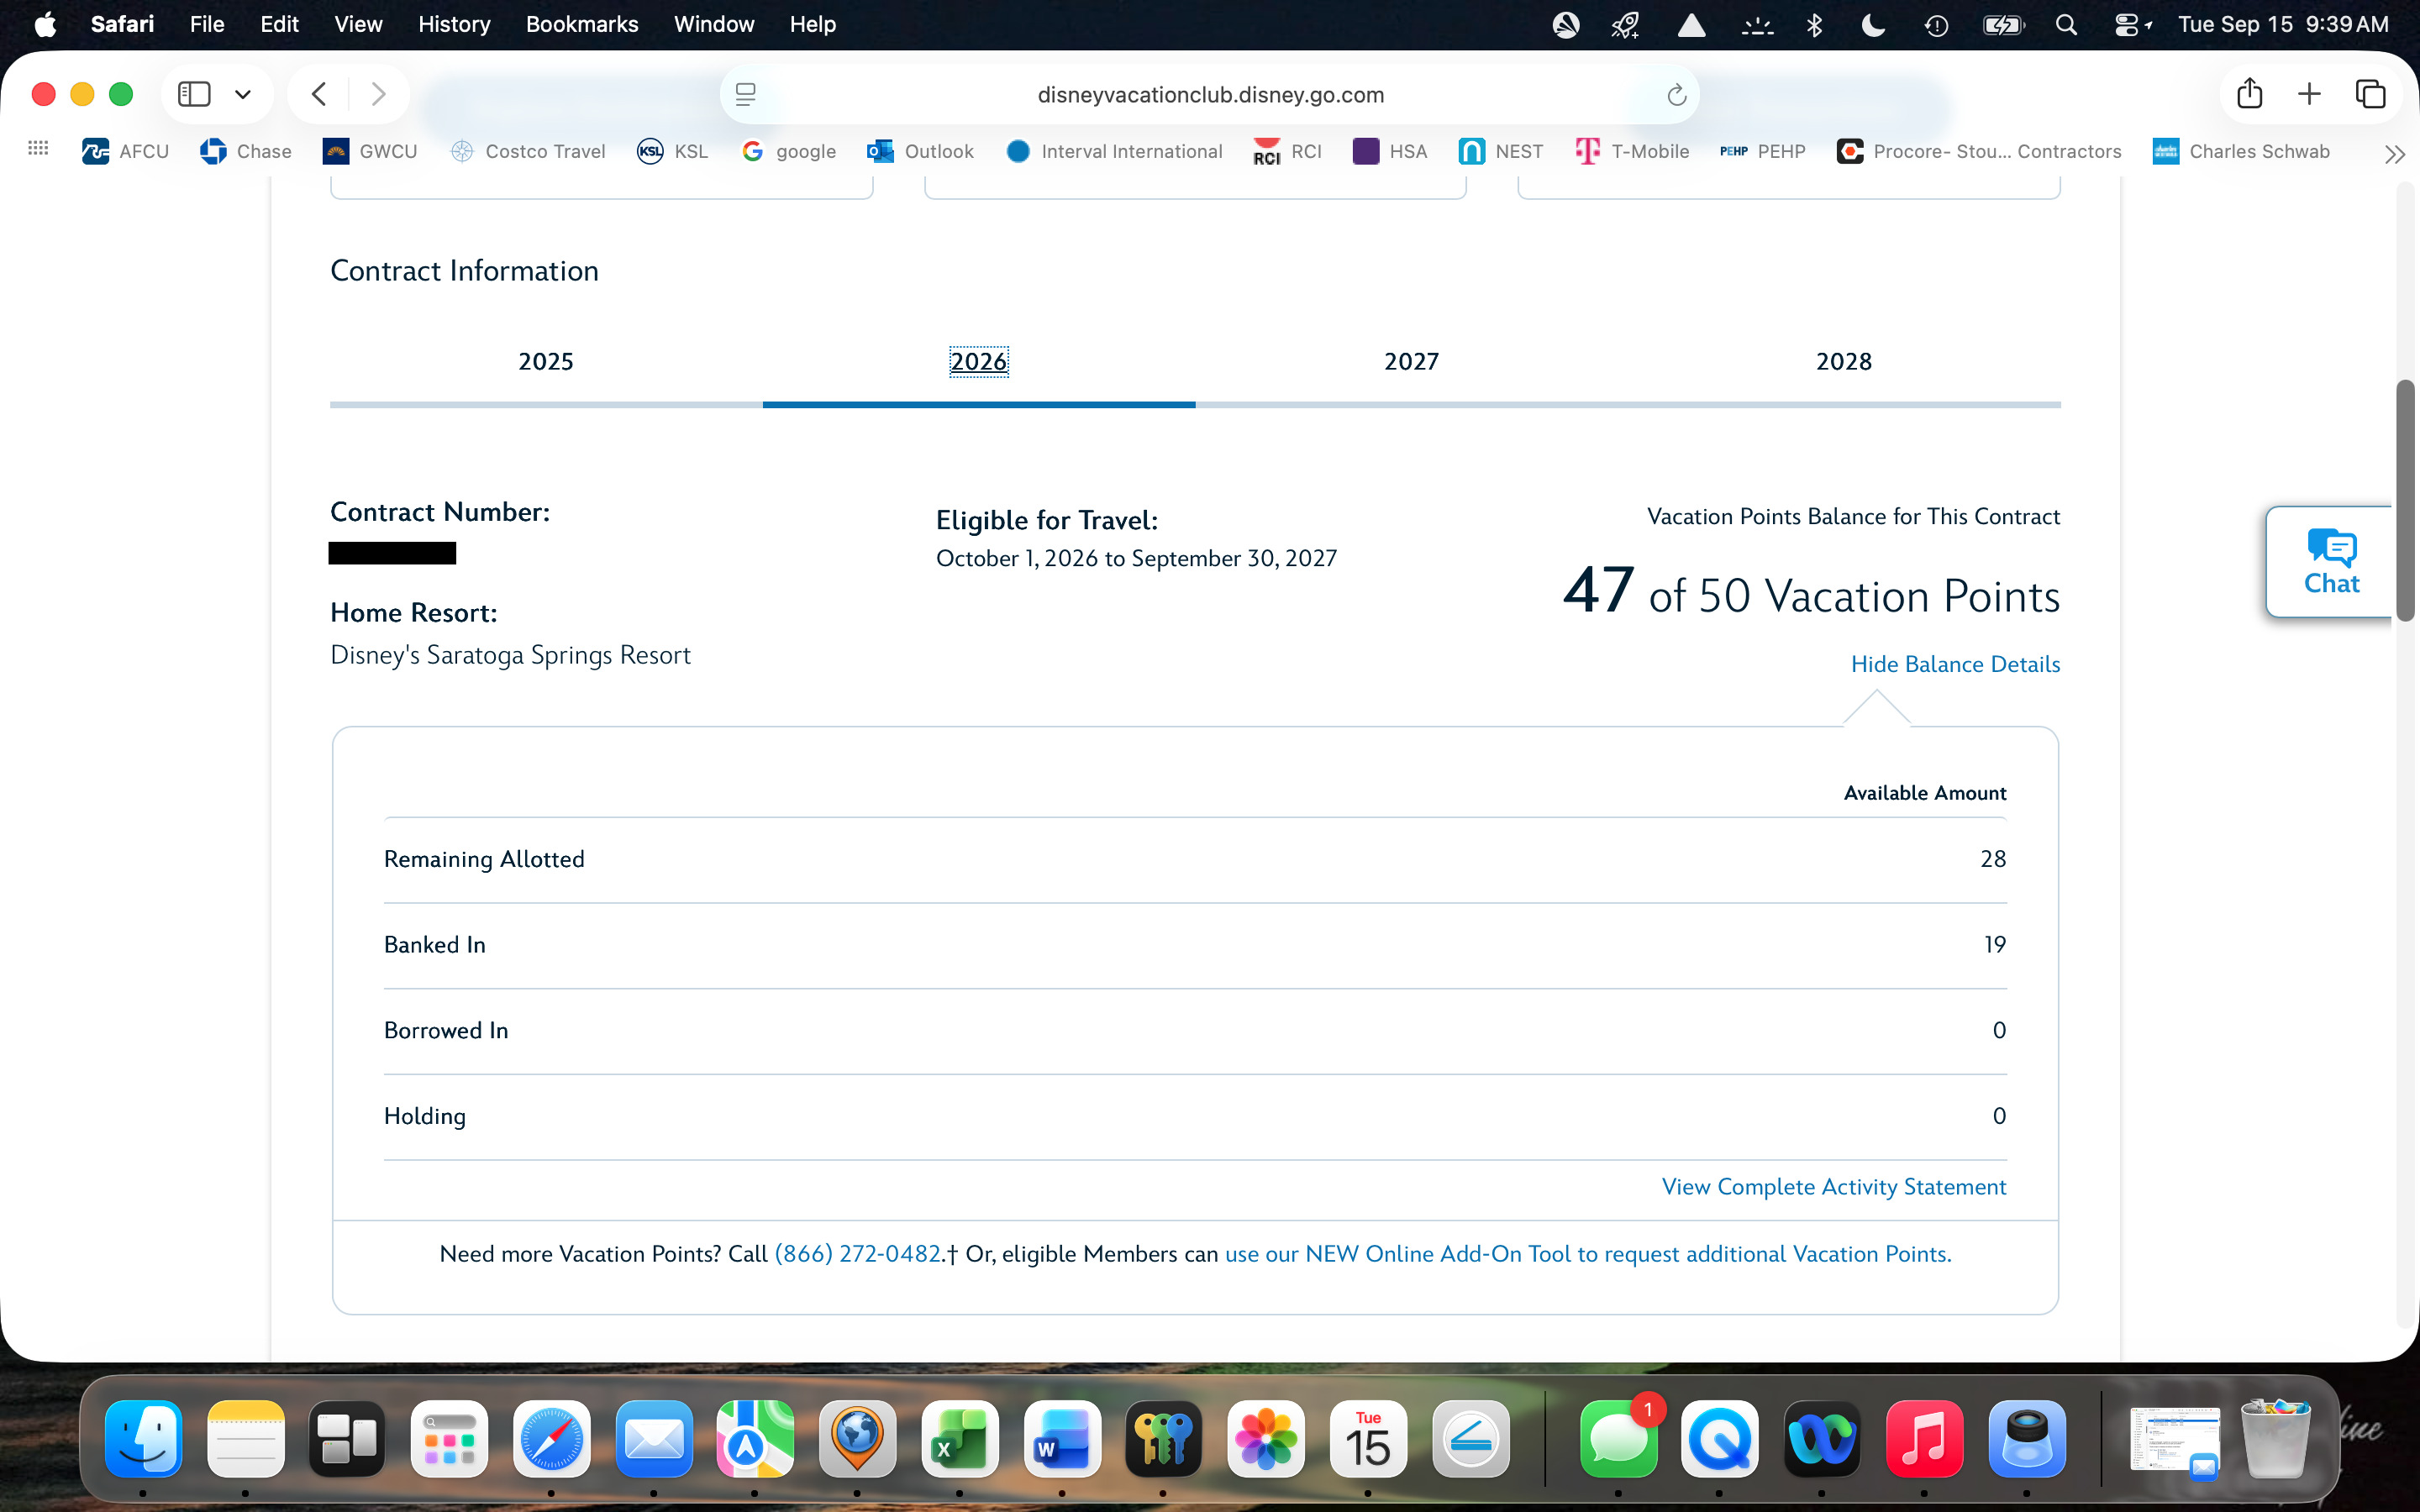Click the page vertical scrollbar

point(2404,500)
